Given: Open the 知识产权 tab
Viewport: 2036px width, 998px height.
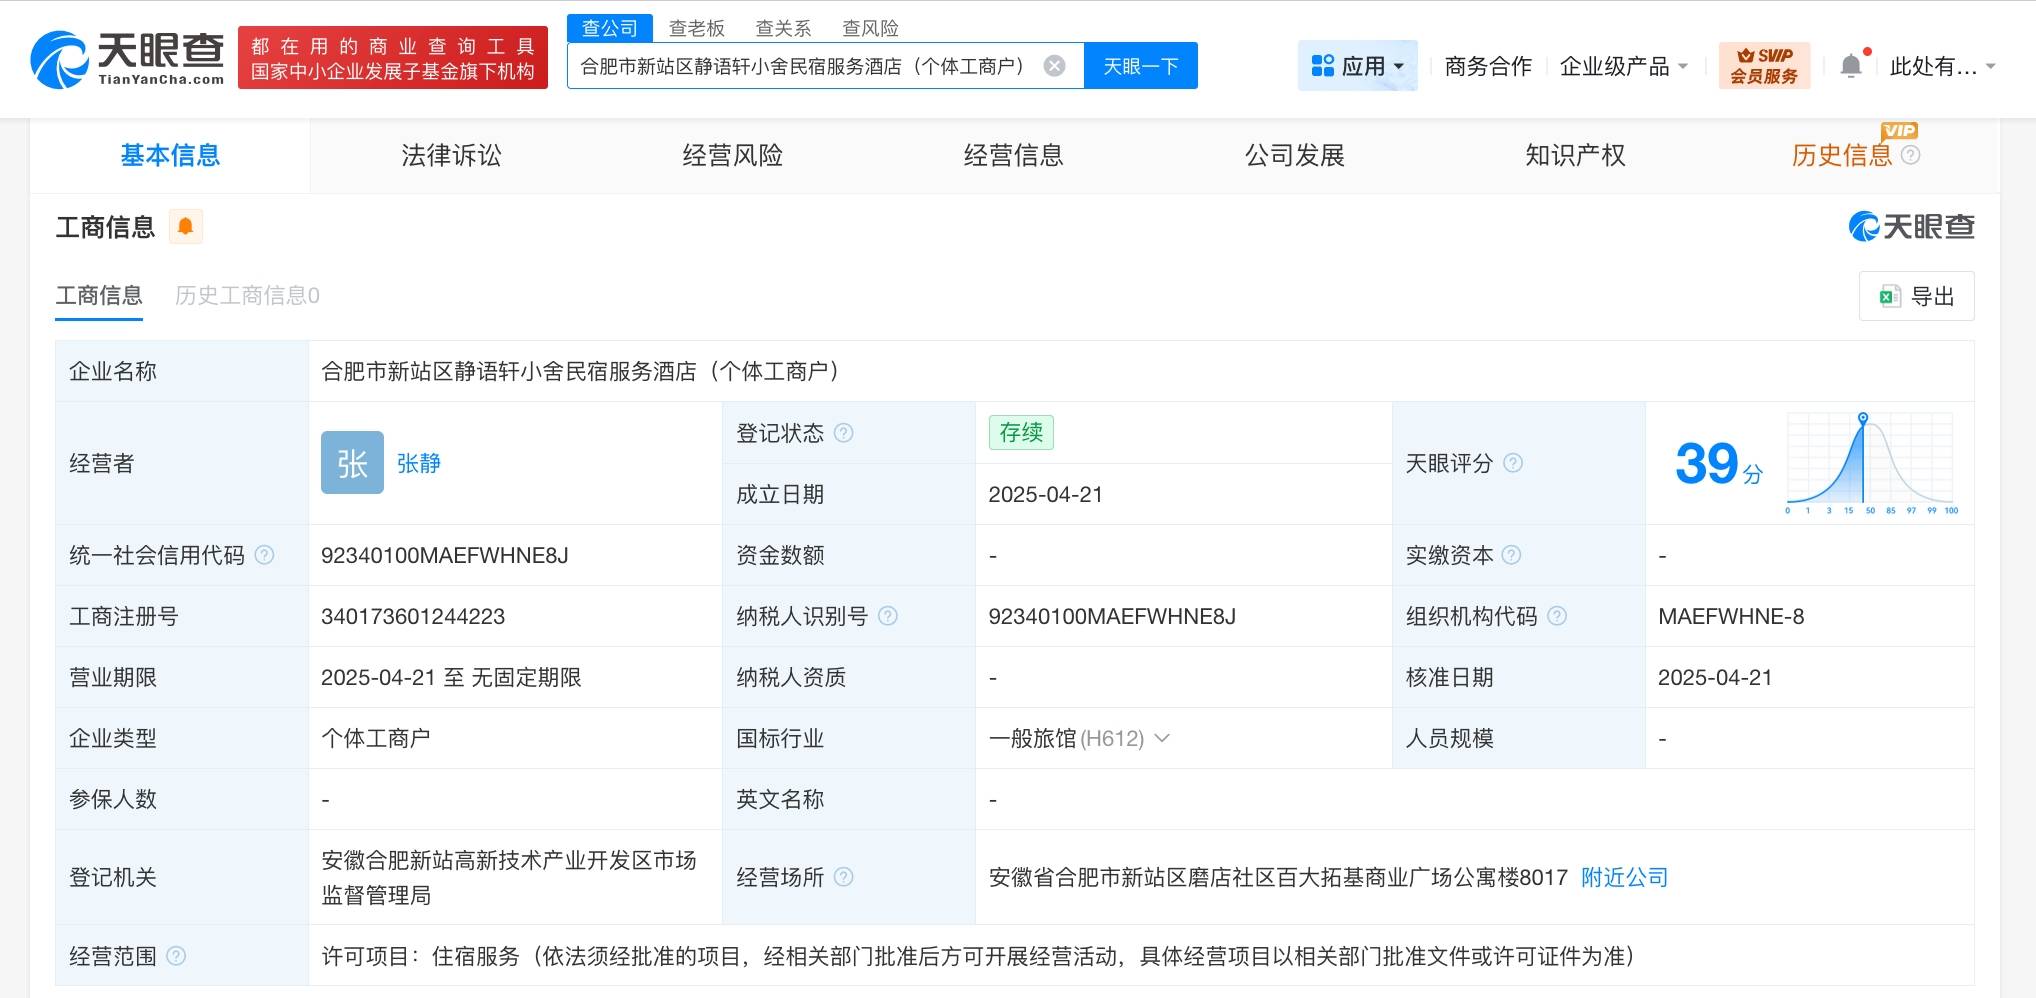Looking at the screenshot, I should click(1575, 155).
